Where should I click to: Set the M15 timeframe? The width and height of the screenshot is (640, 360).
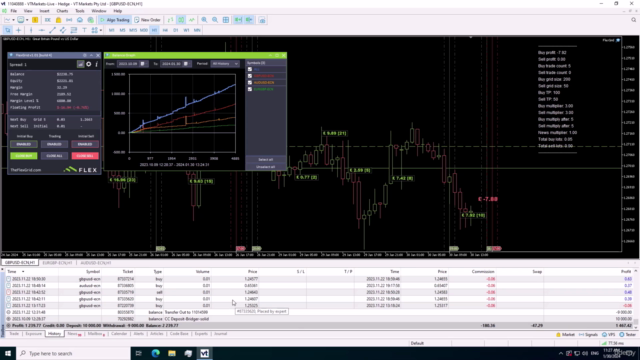(133, 30)
